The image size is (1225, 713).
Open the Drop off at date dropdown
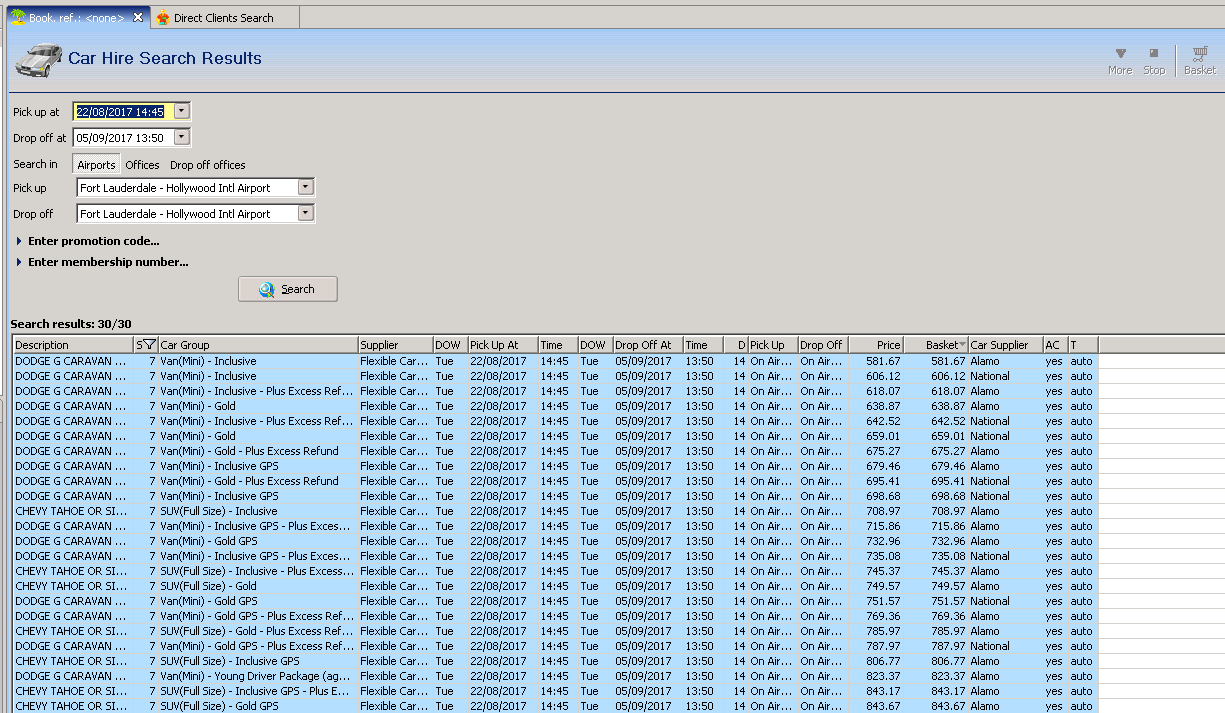[182, 138]
